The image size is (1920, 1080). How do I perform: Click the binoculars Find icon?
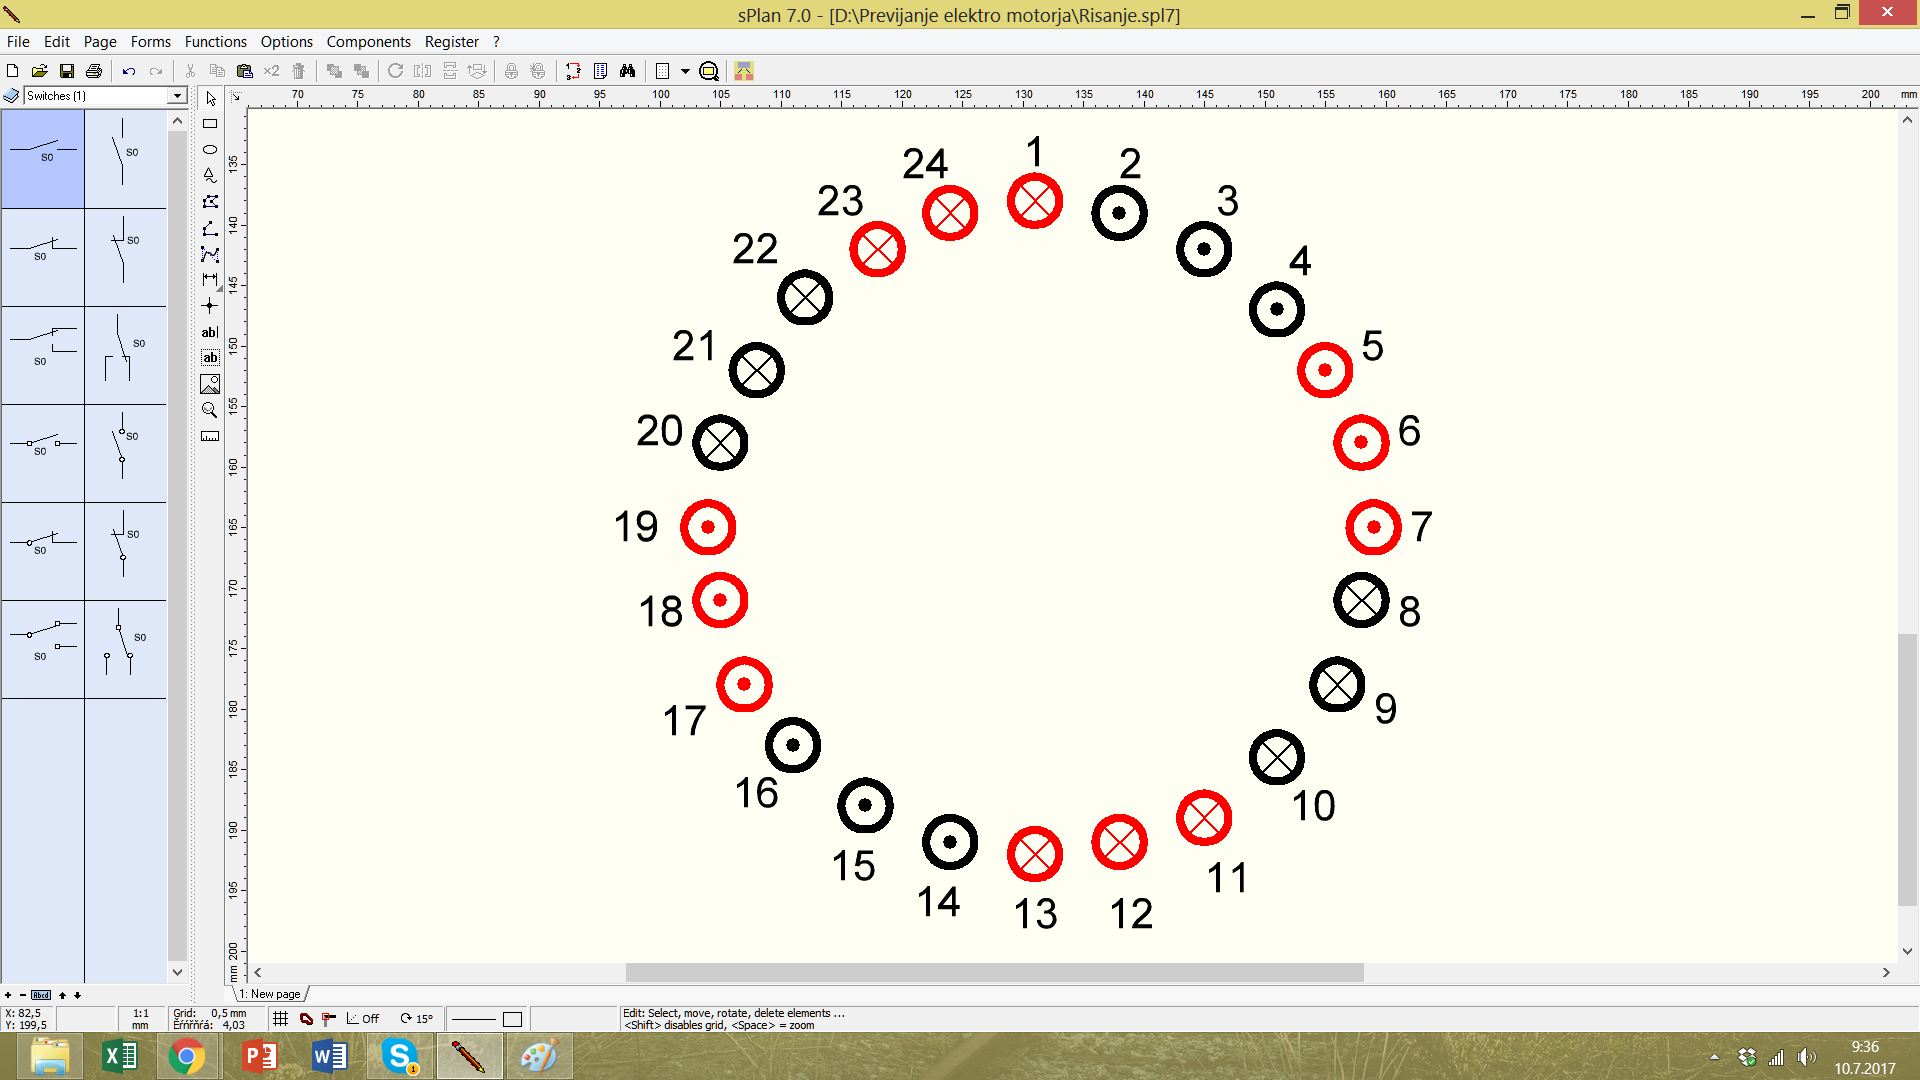click(x=627, y=71)
